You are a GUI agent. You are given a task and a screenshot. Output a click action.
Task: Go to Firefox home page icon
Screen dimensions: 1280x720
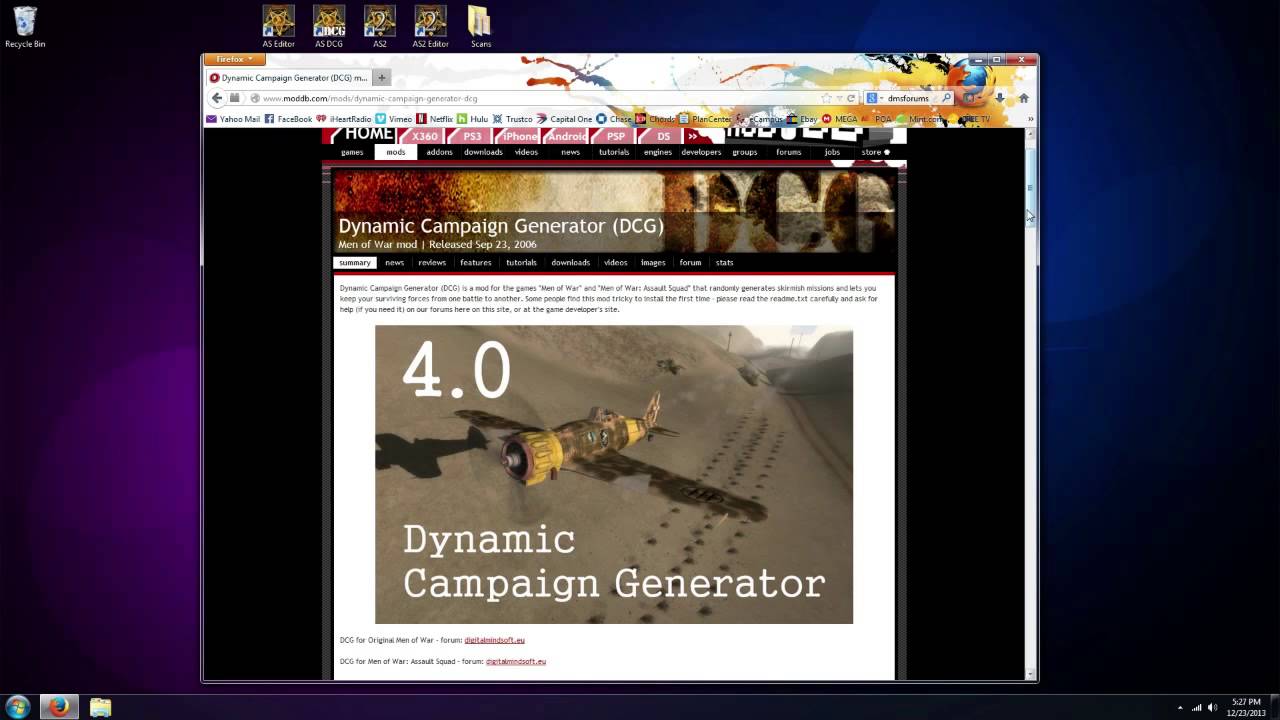[x=1023, y=98]
